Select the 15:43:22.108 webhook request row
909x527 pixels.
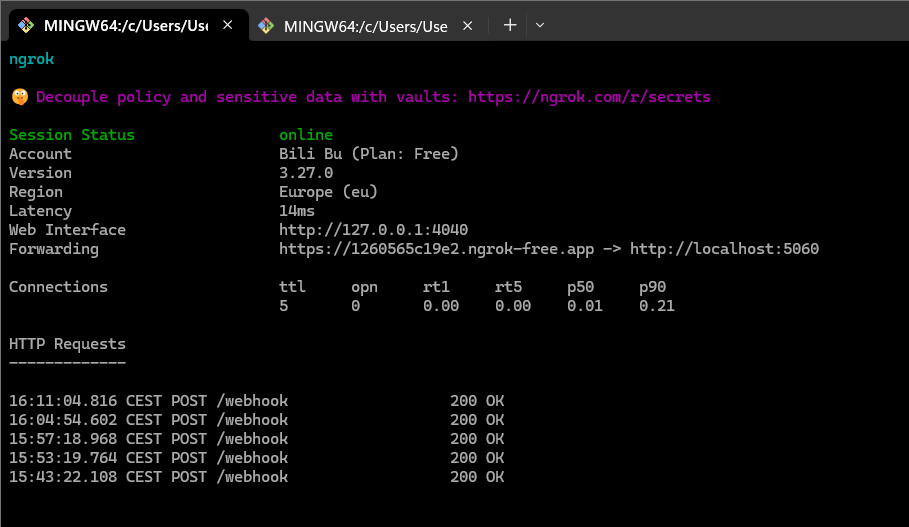(256, 477)
